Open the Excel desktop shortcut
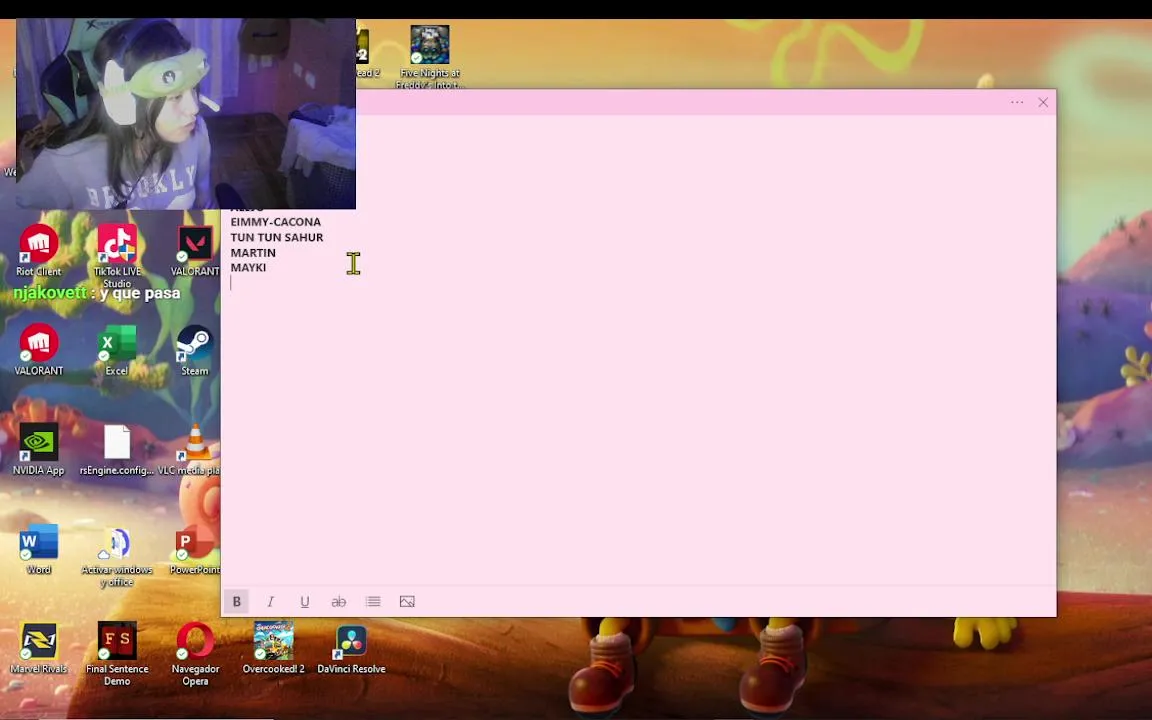The image size is (1152, 720). [117, 350]
